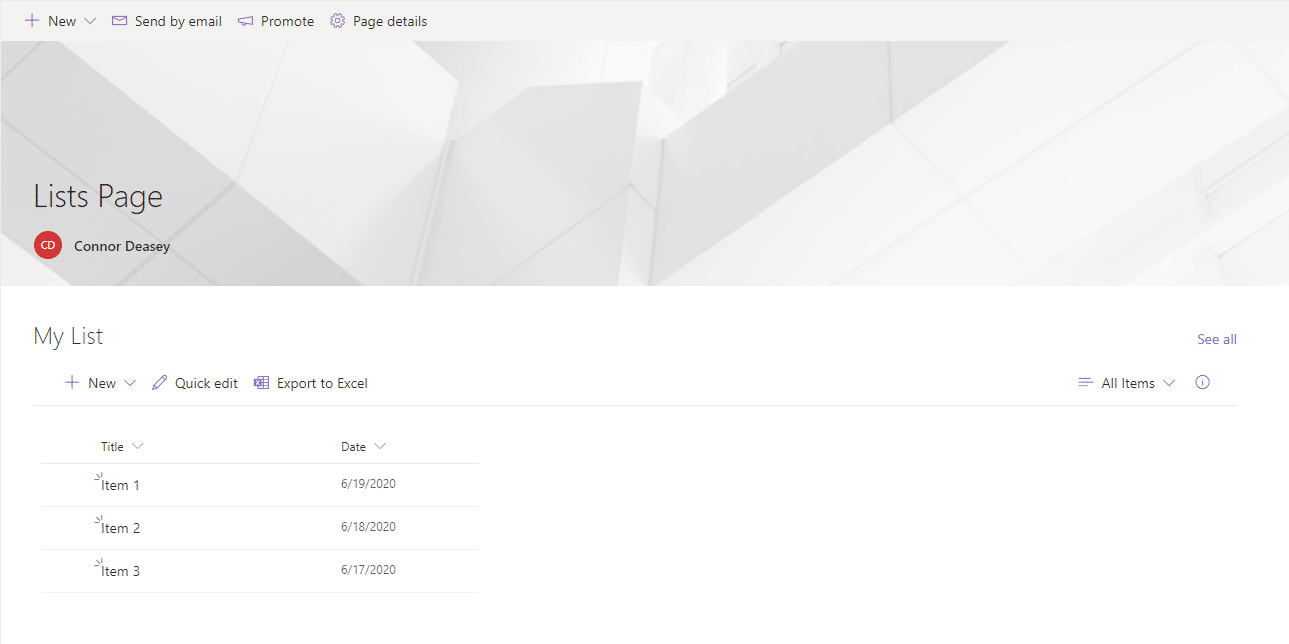Click the new-item indicator beside Item 3

[x=98, y=562]
